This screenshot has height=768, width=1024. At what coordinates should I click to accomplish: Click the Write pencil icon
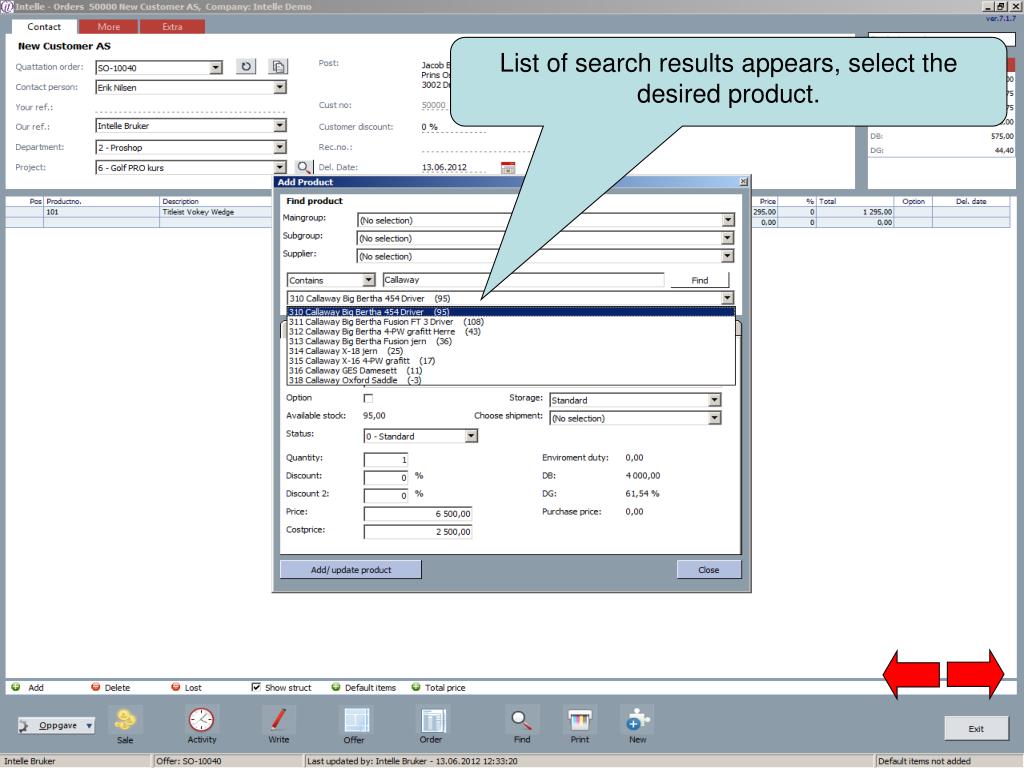278,720
